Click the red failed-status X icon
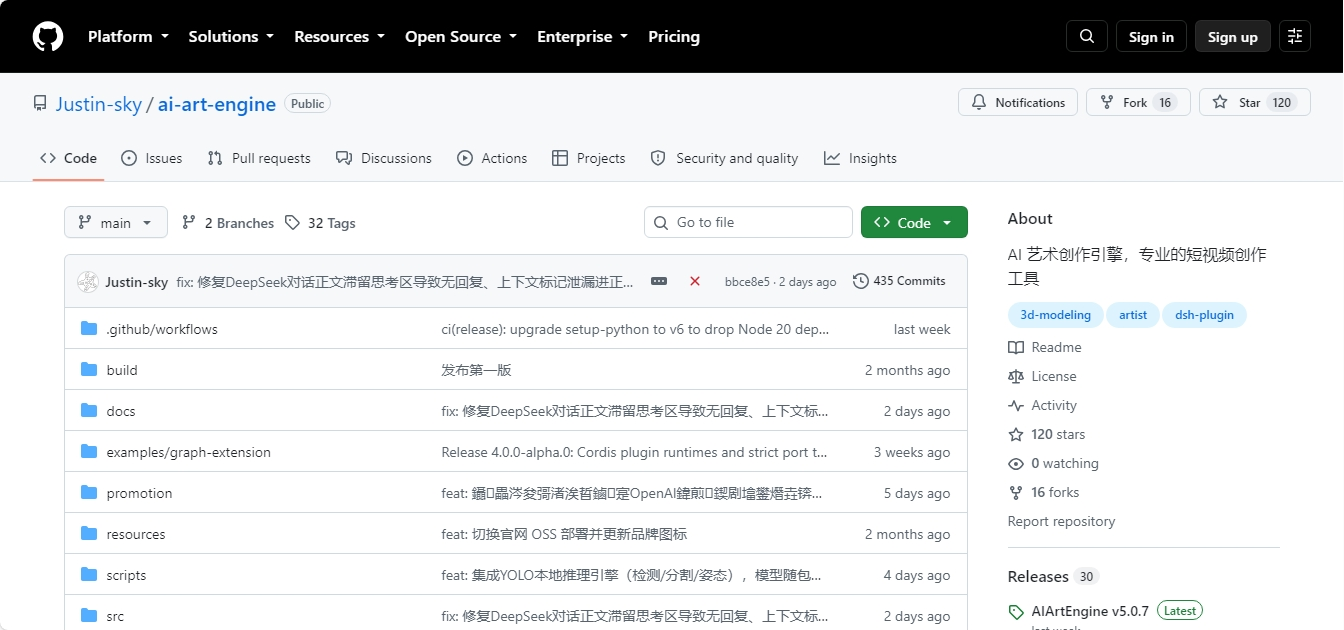Image resolution: width=1344 pixels, height=630 pixels. tap(695, 282)
